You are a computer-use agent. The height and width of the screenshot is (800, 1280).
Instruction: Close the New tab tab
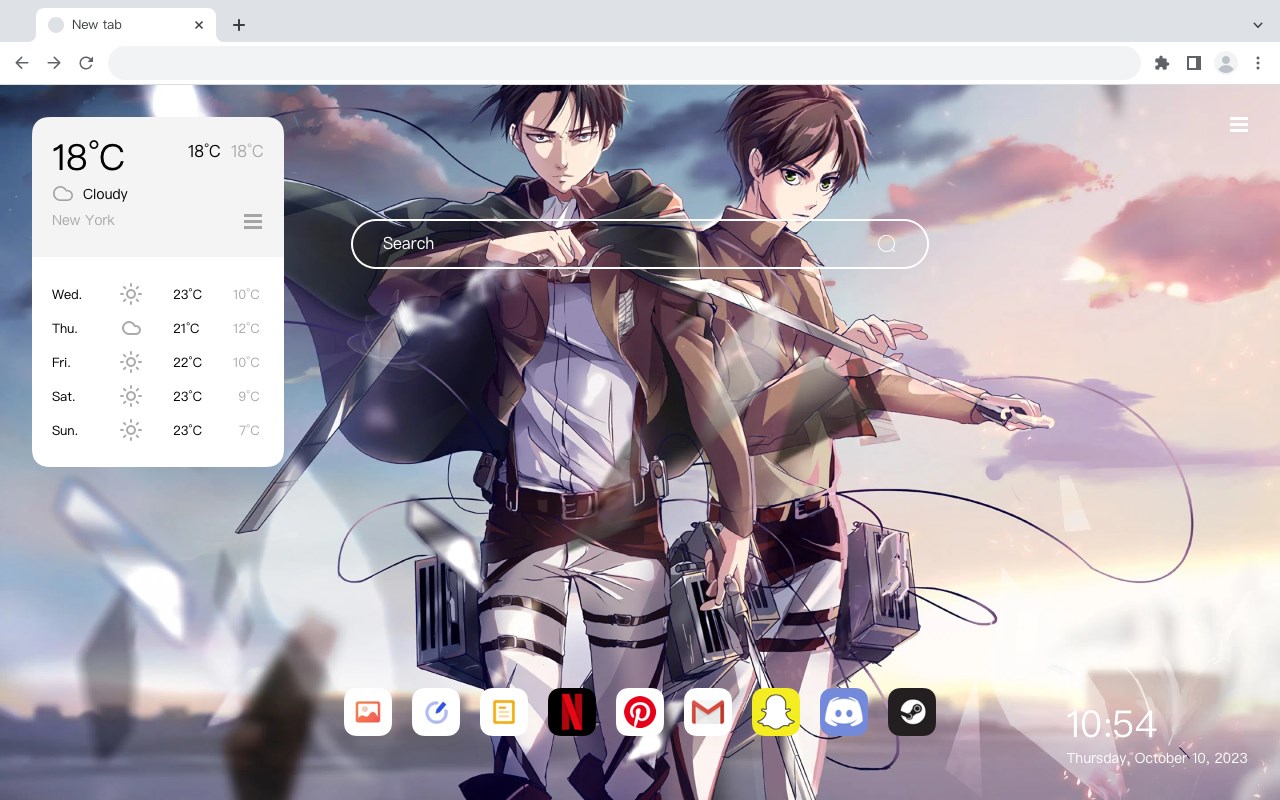click(199, 25)
